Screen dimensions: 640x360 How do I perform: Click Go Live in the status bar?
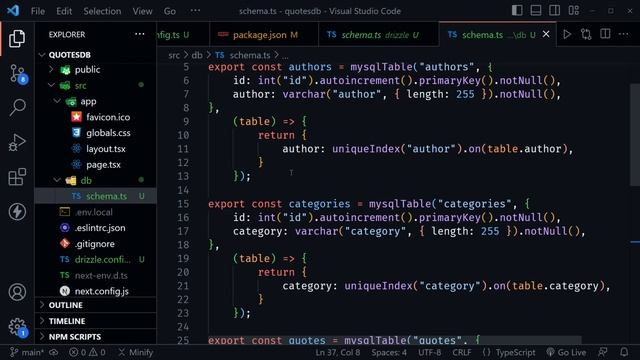coord(566,352)
